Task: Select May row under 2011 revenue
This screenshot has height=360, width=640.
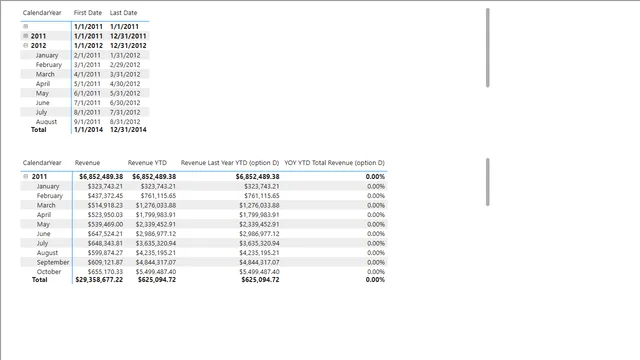Action: [x=204, y=224]
